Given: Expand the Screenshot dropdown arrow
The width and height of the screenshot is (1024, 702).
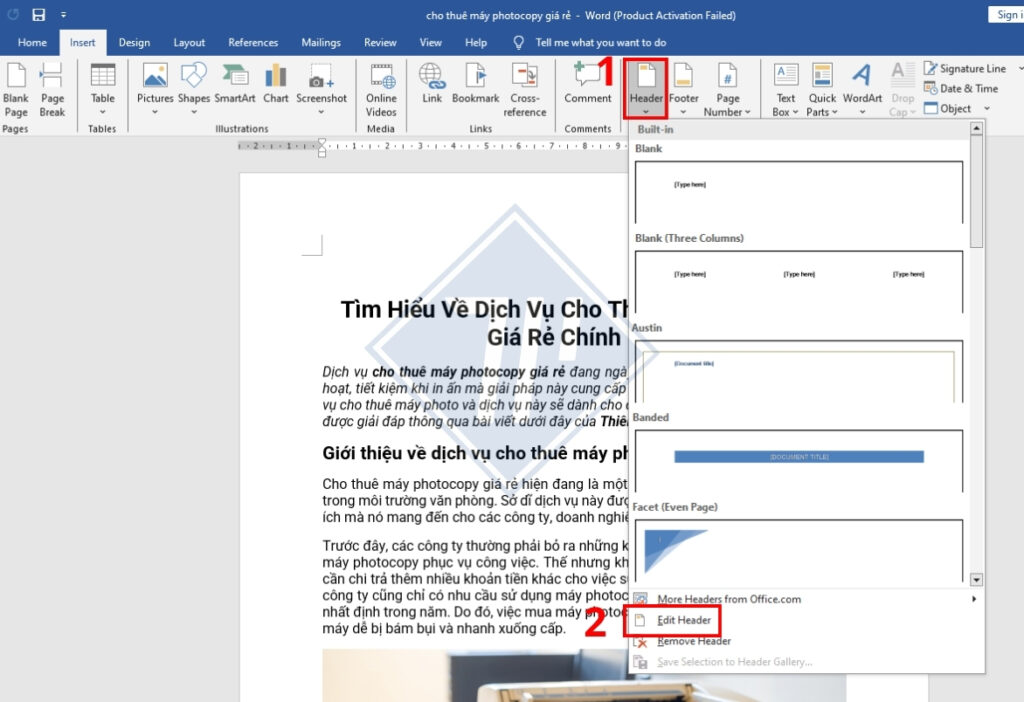Looking at the screenshot, I should point(321,112).
